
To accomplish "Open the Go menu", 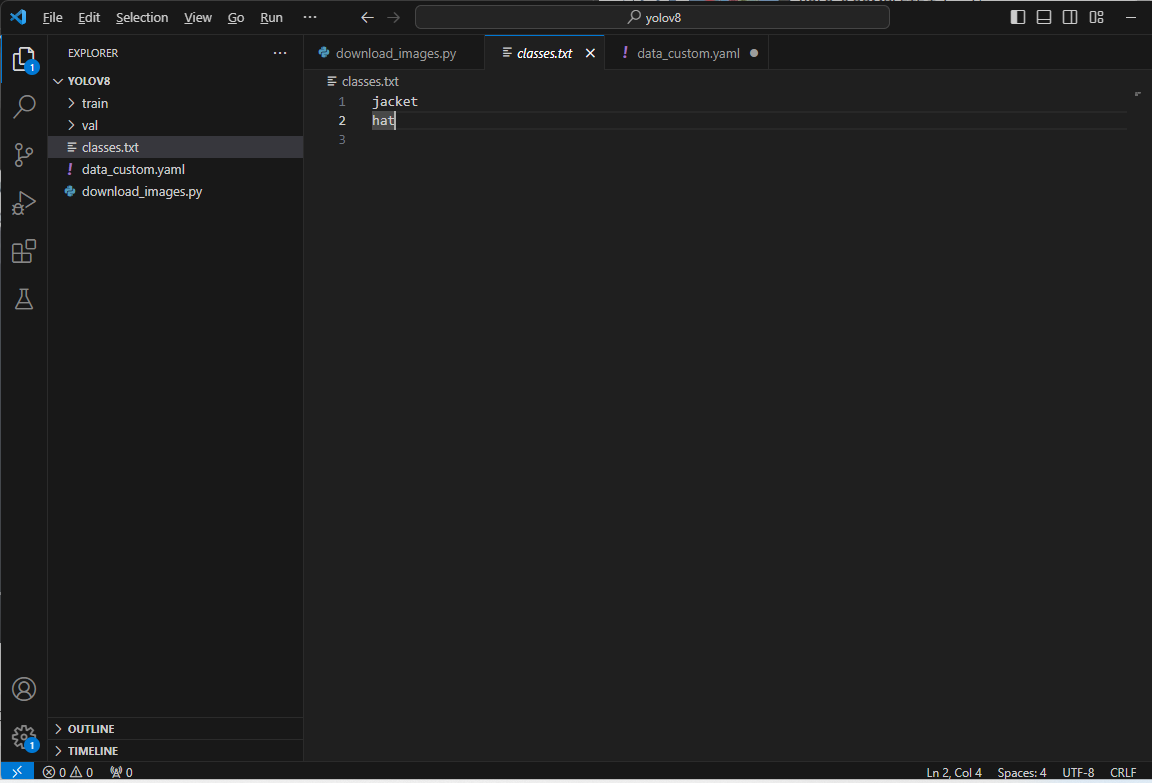I will point(236,17).
